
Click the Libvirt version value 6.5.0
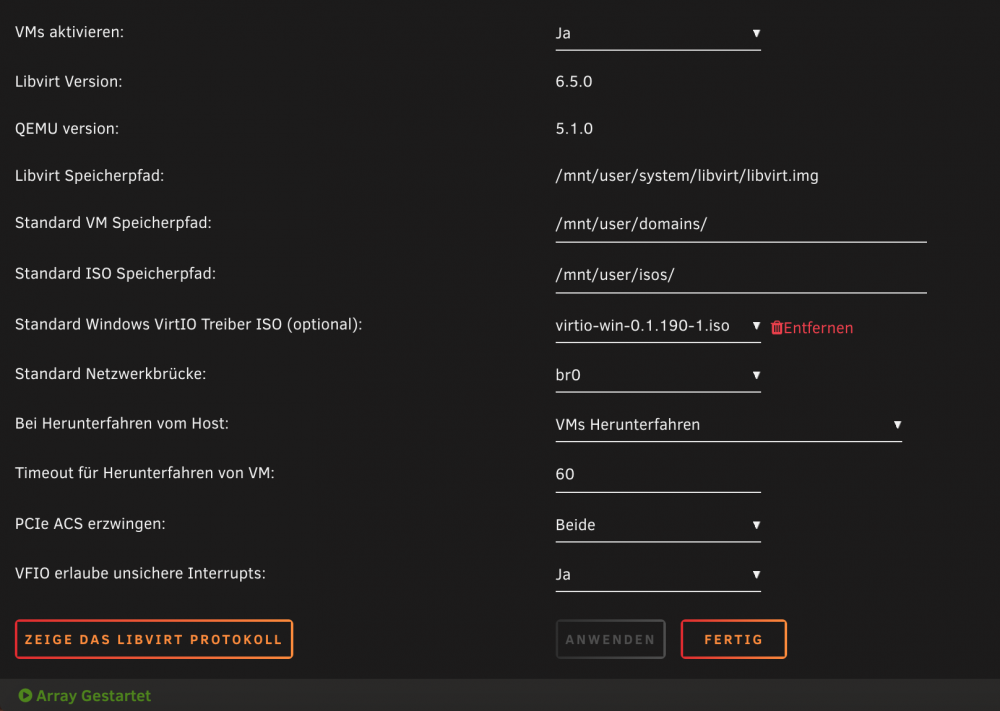(574, 82)
